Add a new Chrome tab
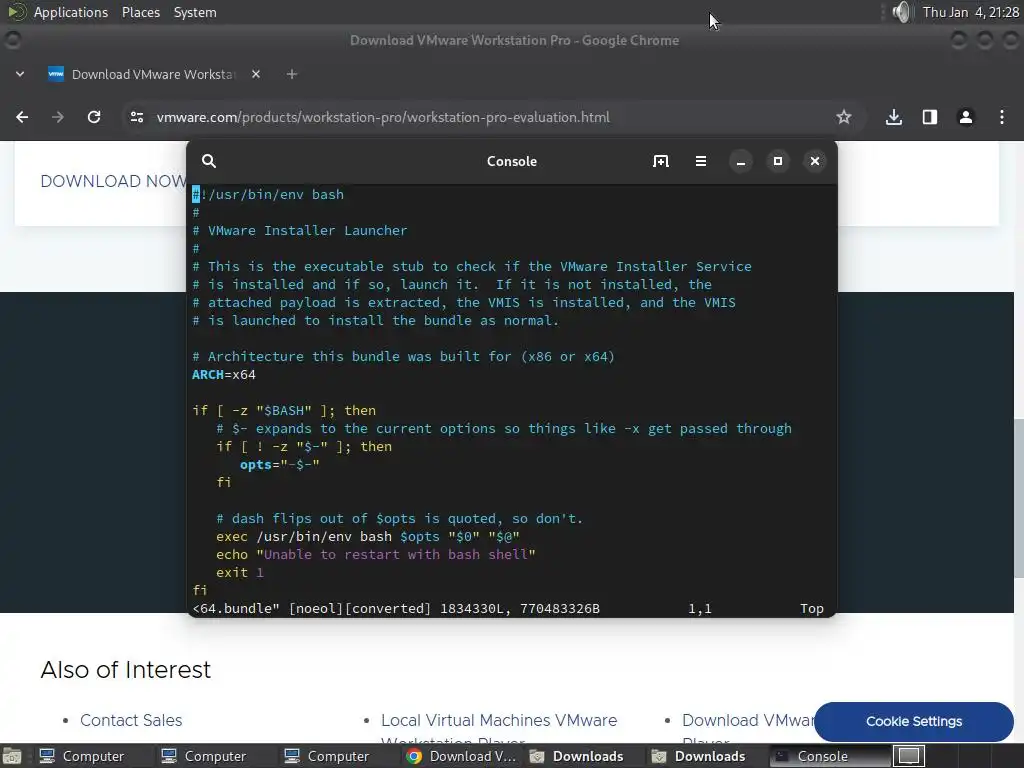This screenshot has height=768, width=1024. (x=292, y=74)
